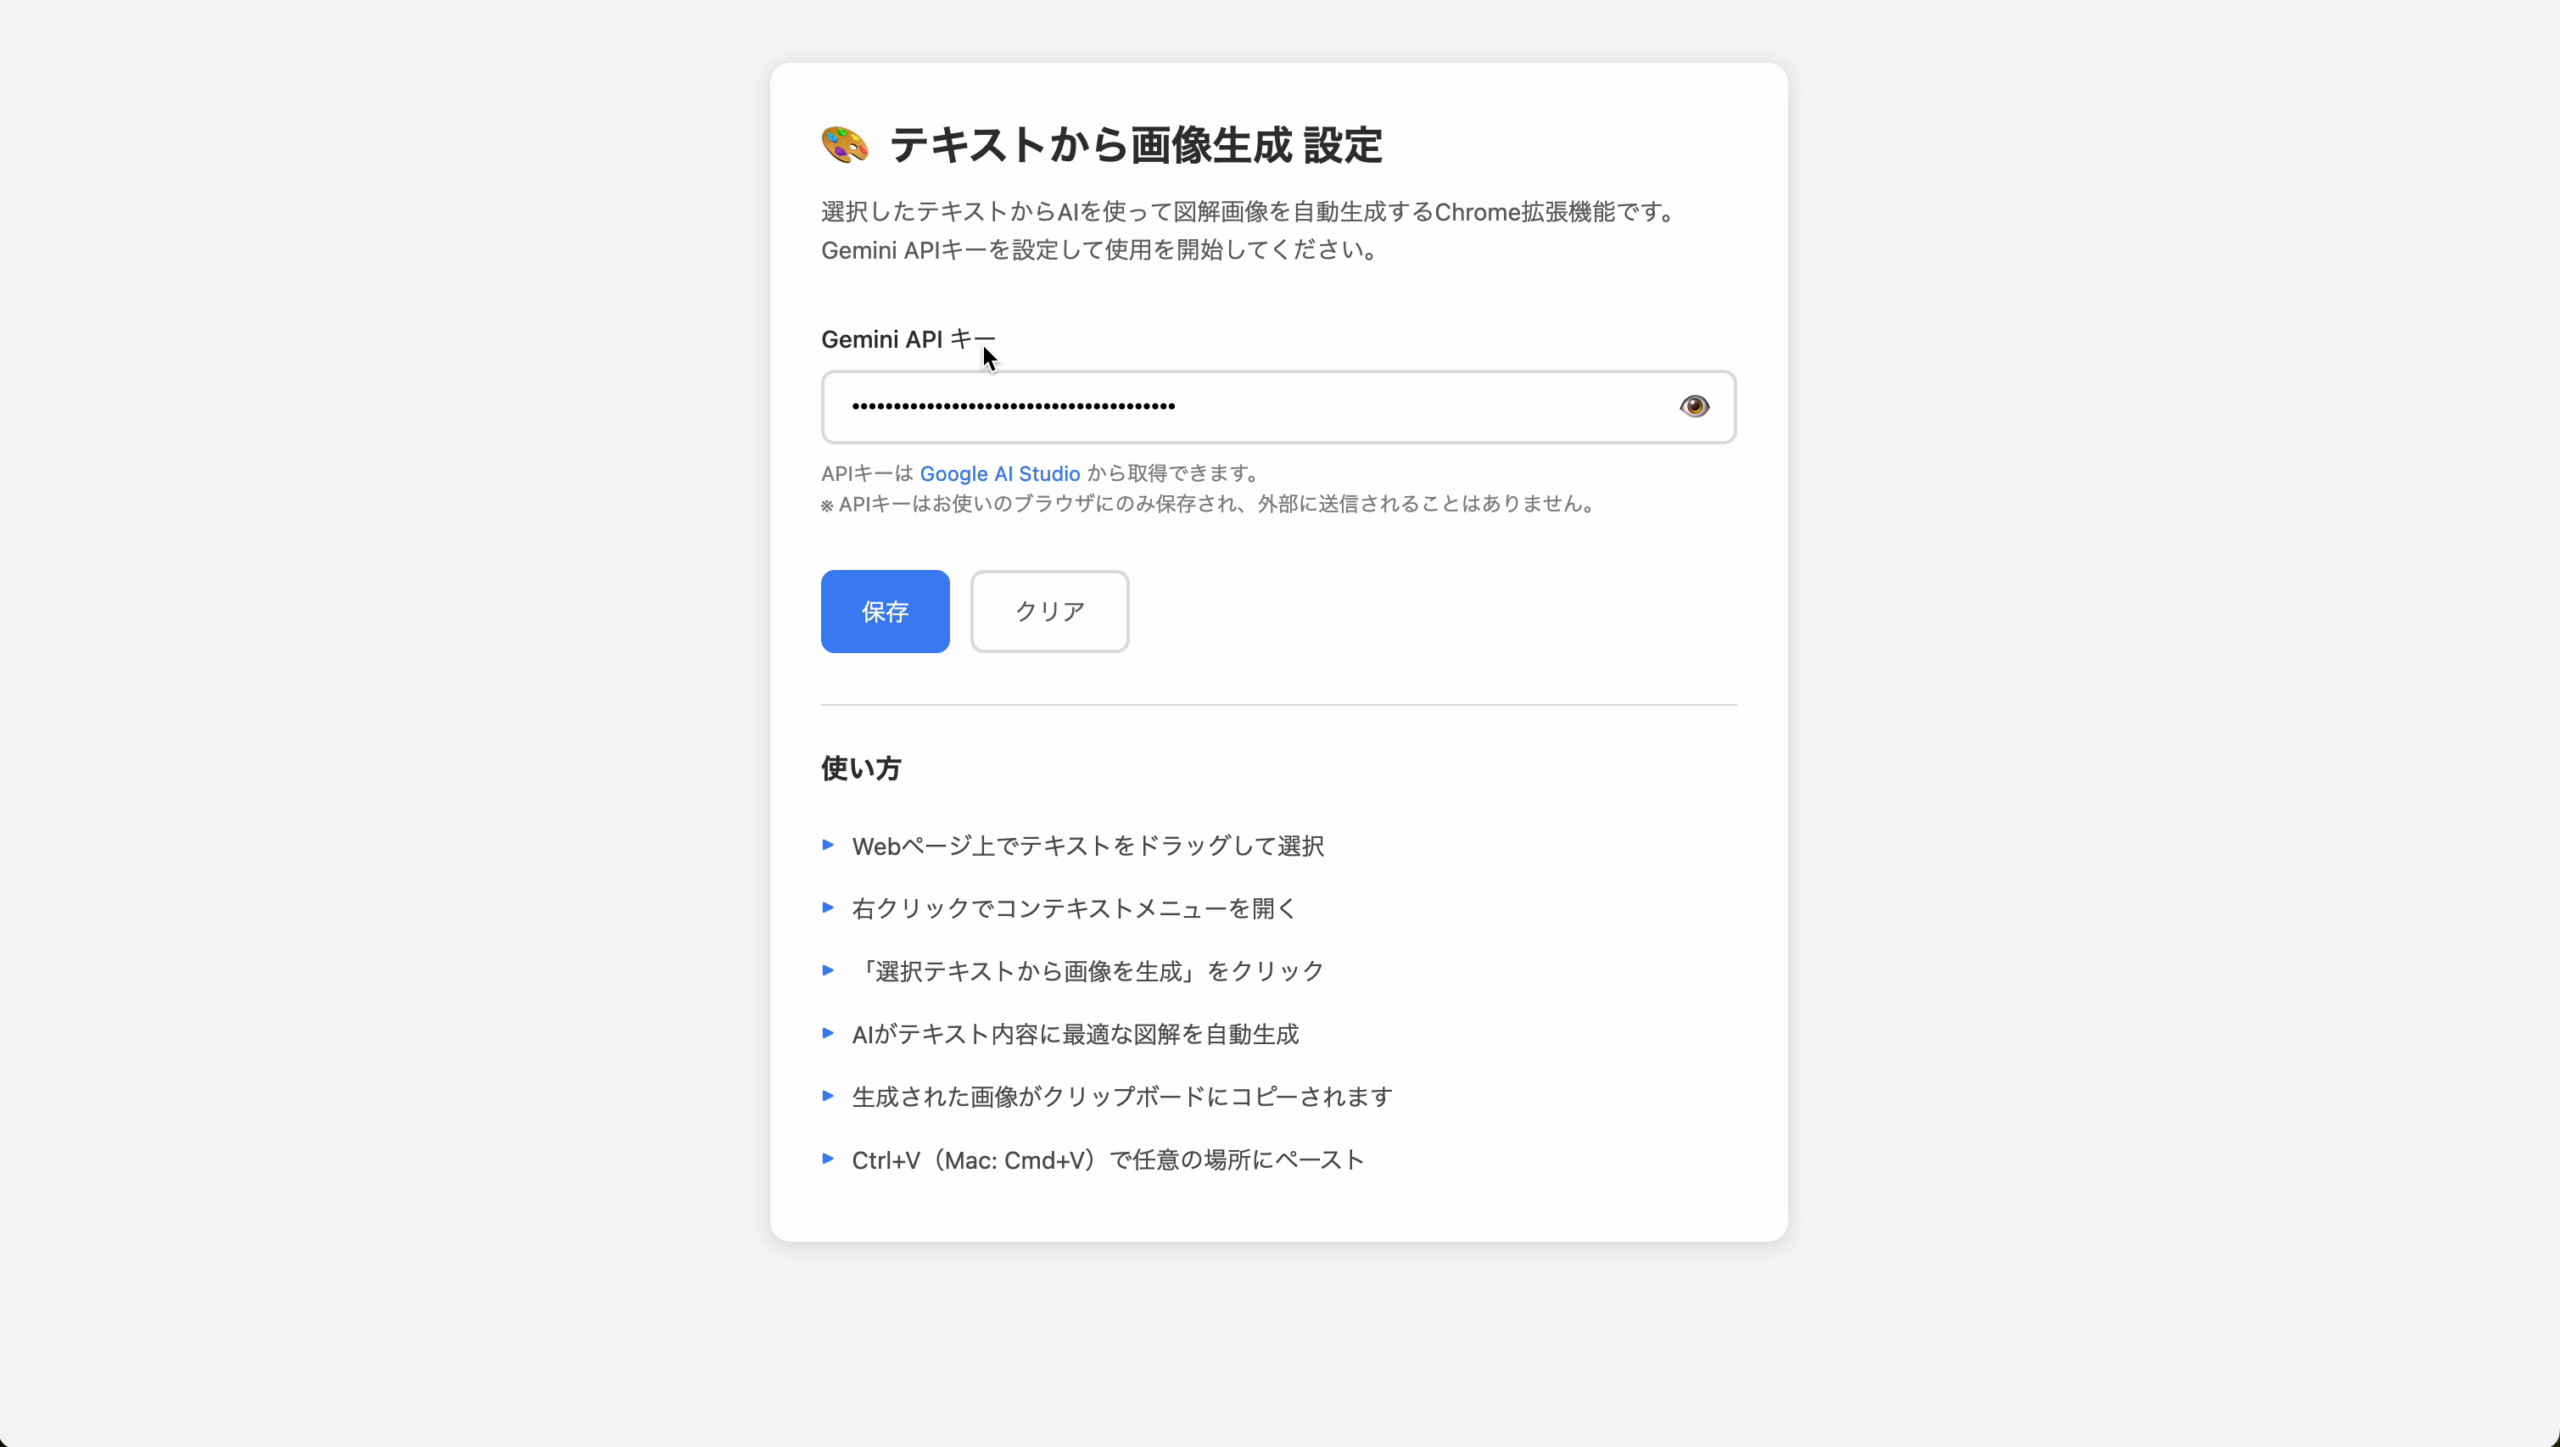Click the triangle bullet before Ctrl+V step

(x=828, y=1159)
